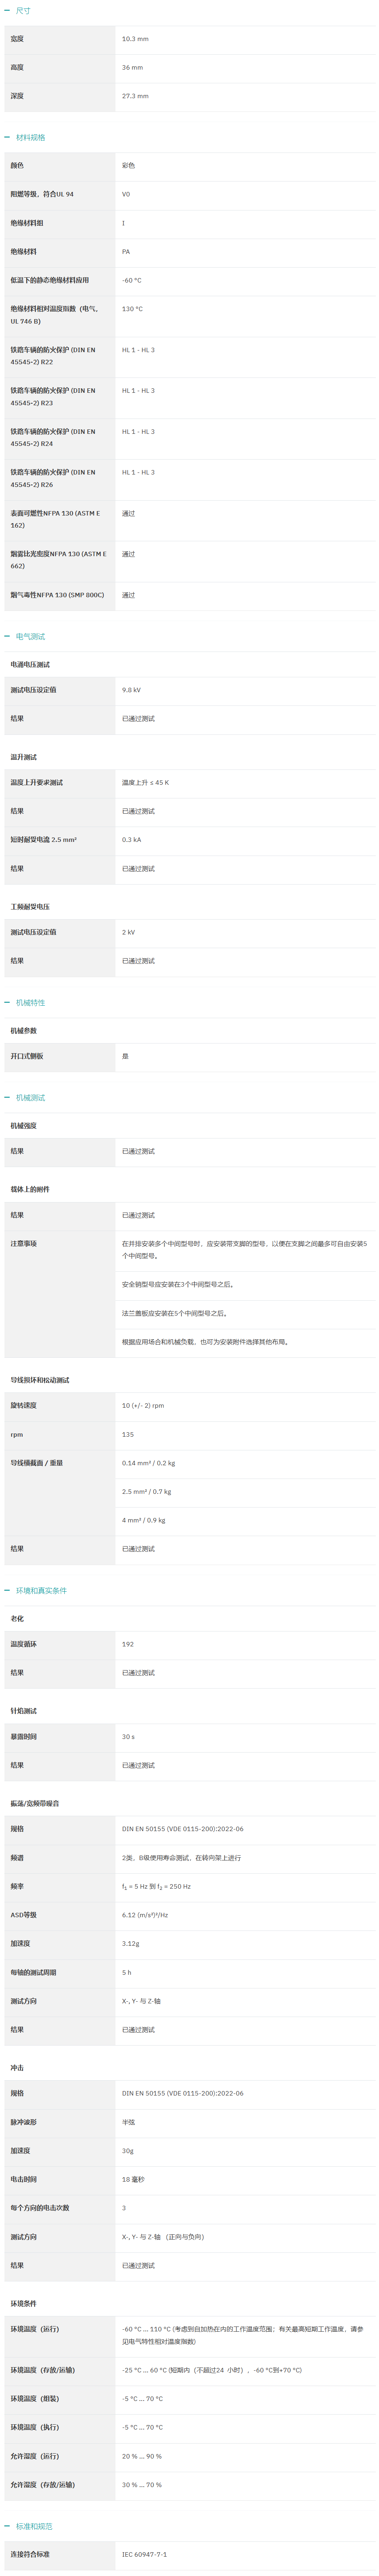Select the 130 °C temperature index value
Screen dimensions: 379x2576
click(132, 309)
